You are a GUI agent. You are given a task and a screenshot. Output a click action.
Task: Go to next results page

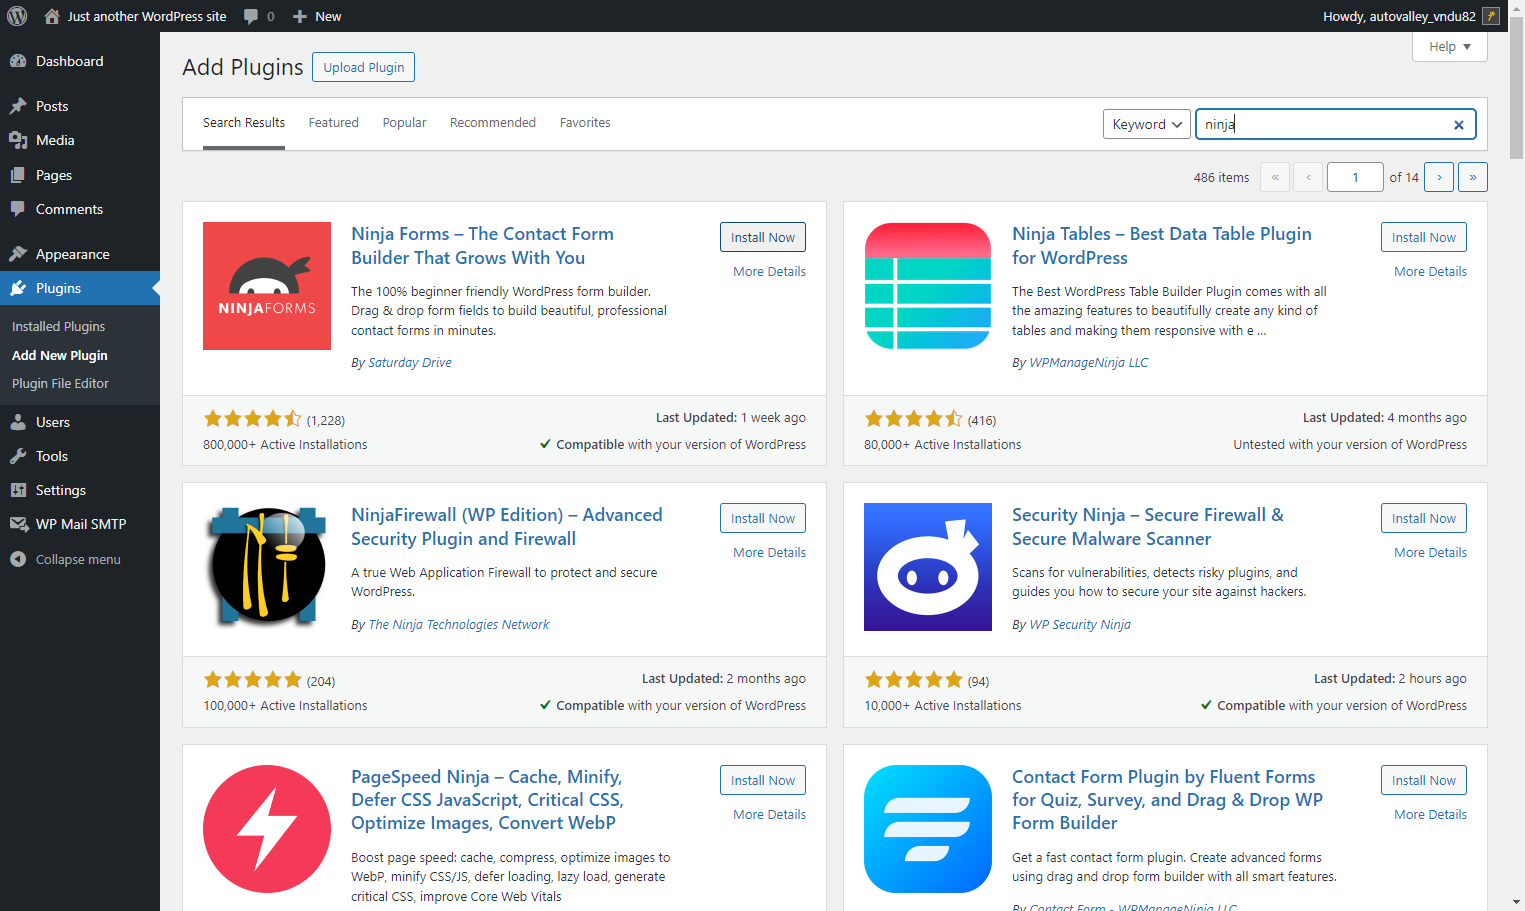coord(1439,177)
